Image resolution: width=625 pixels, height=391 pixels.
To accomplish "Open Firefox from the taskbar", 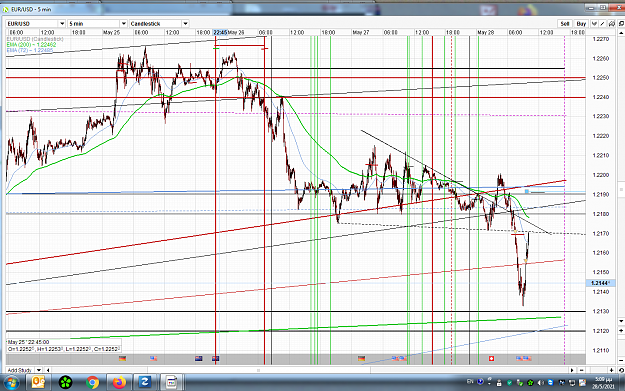I will [119, 383].
